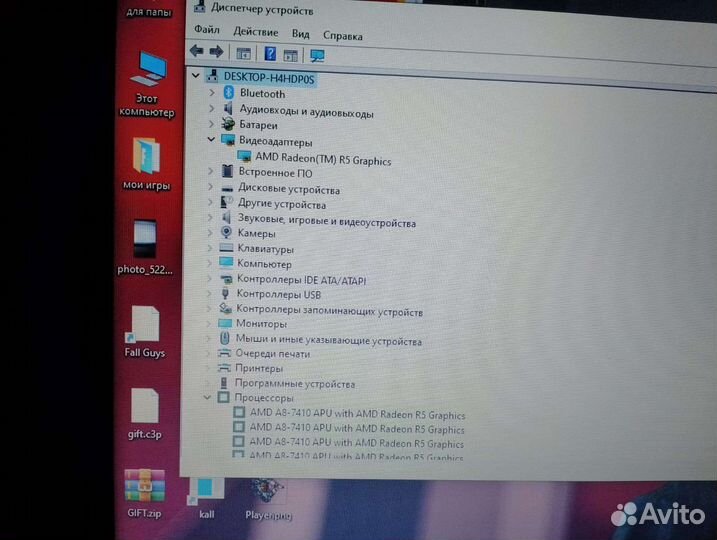Open the Действие menu
This screenshot has width=717, height=540.
[256, 32]
